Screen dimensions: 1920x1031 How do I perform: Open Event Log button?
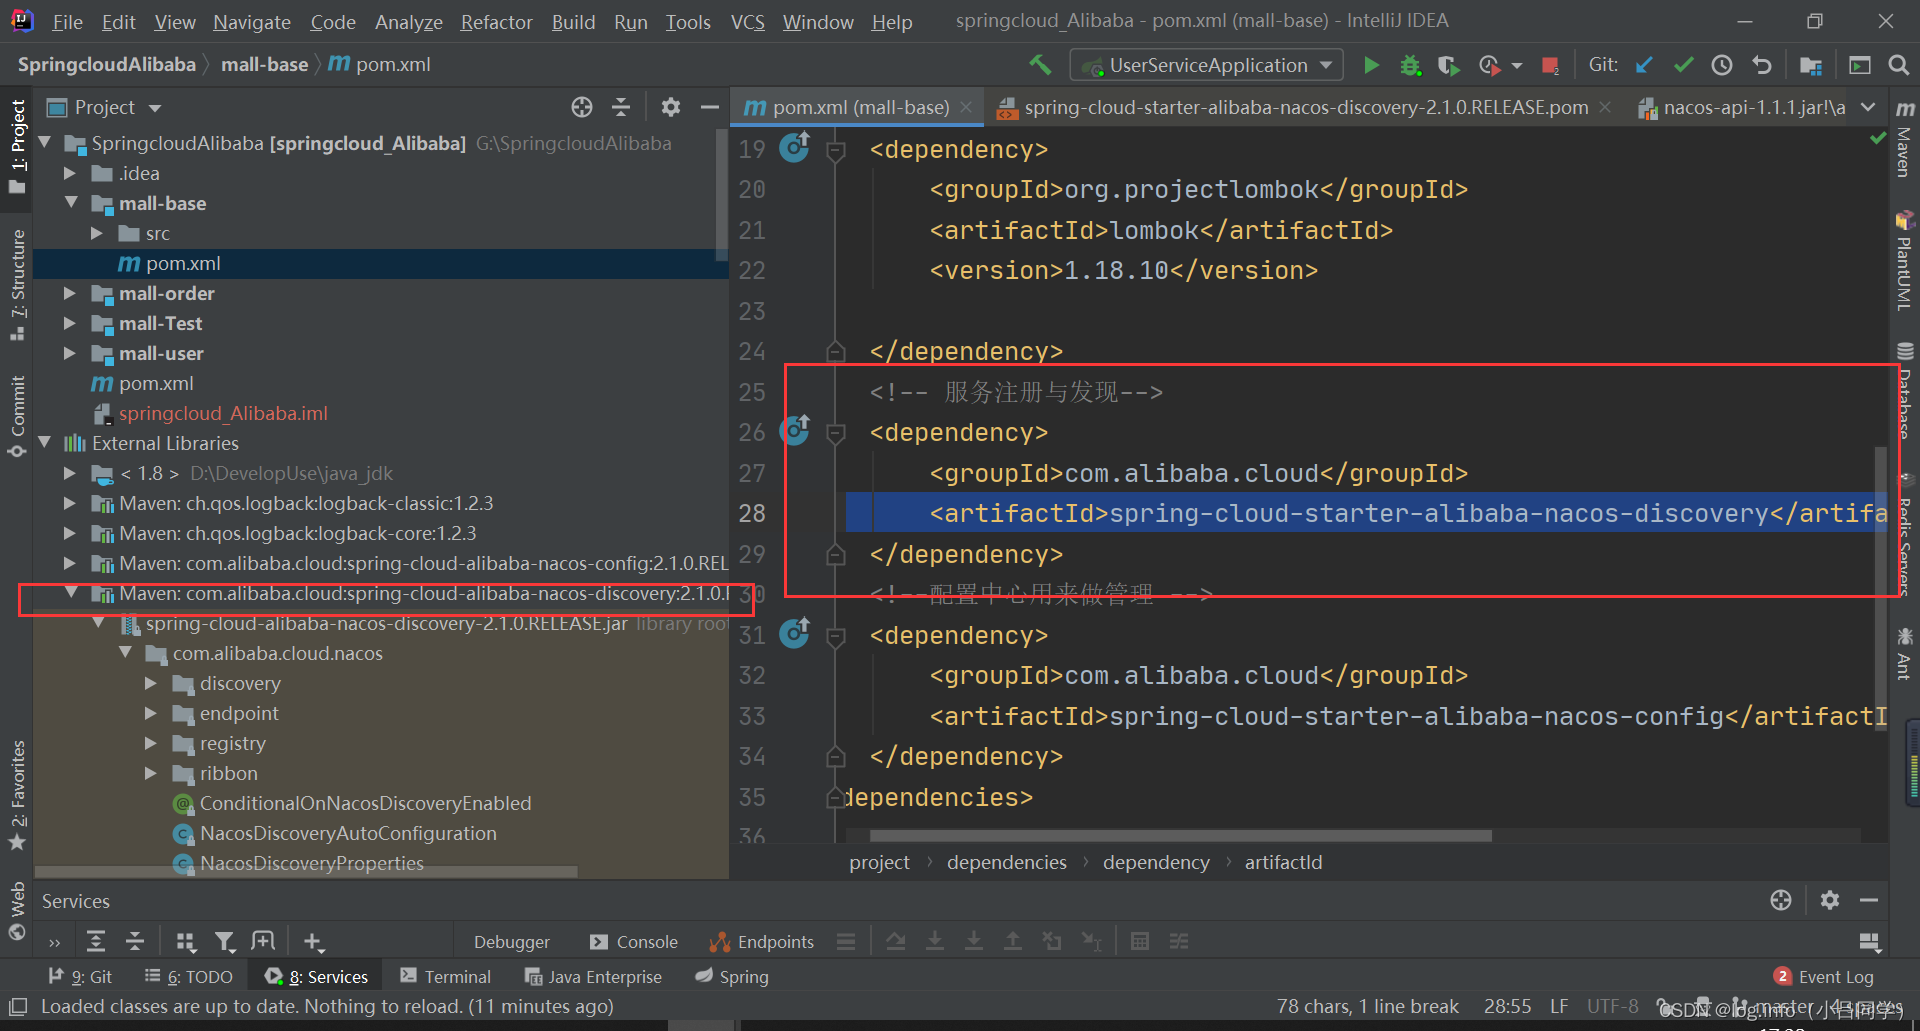(x=1823, y=976)
